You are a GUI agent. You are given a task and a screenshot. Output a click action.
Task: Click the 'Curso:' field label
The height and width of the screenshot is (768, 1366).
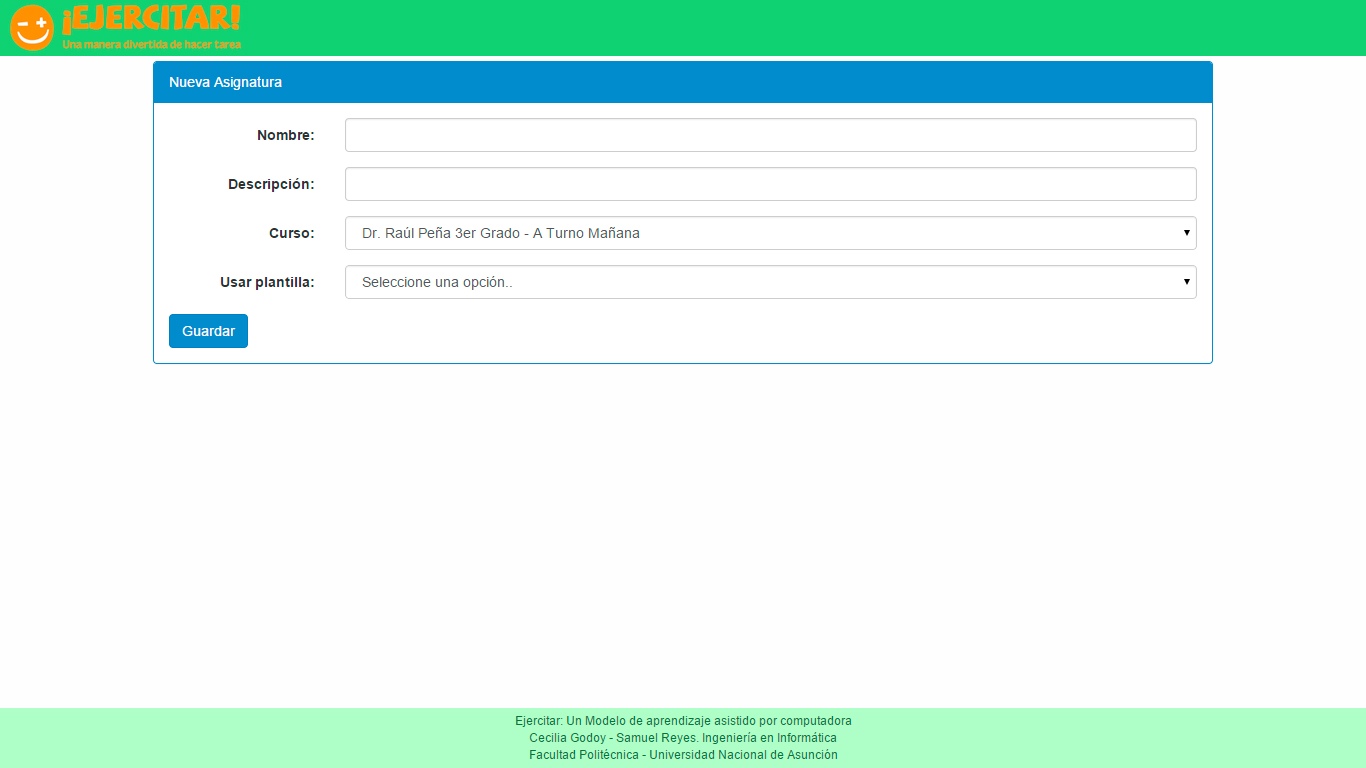tap(291, 233)
